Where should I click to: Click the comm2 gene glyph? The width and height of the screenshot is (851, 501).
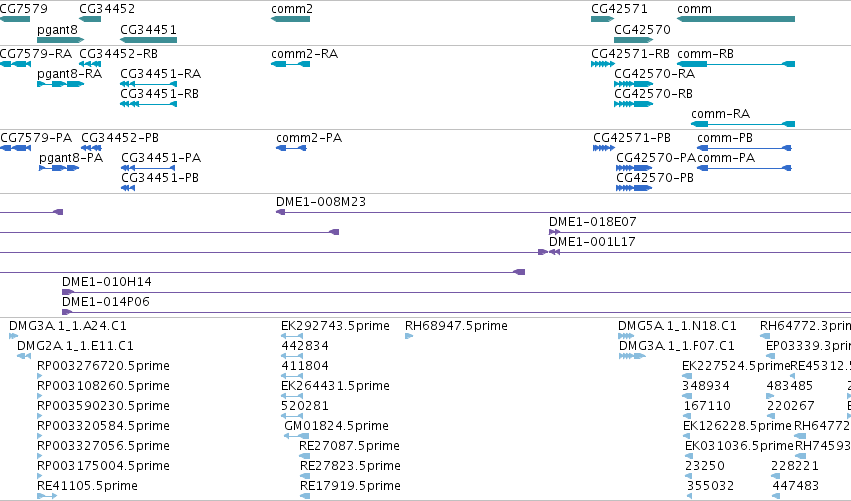(290, 19)
